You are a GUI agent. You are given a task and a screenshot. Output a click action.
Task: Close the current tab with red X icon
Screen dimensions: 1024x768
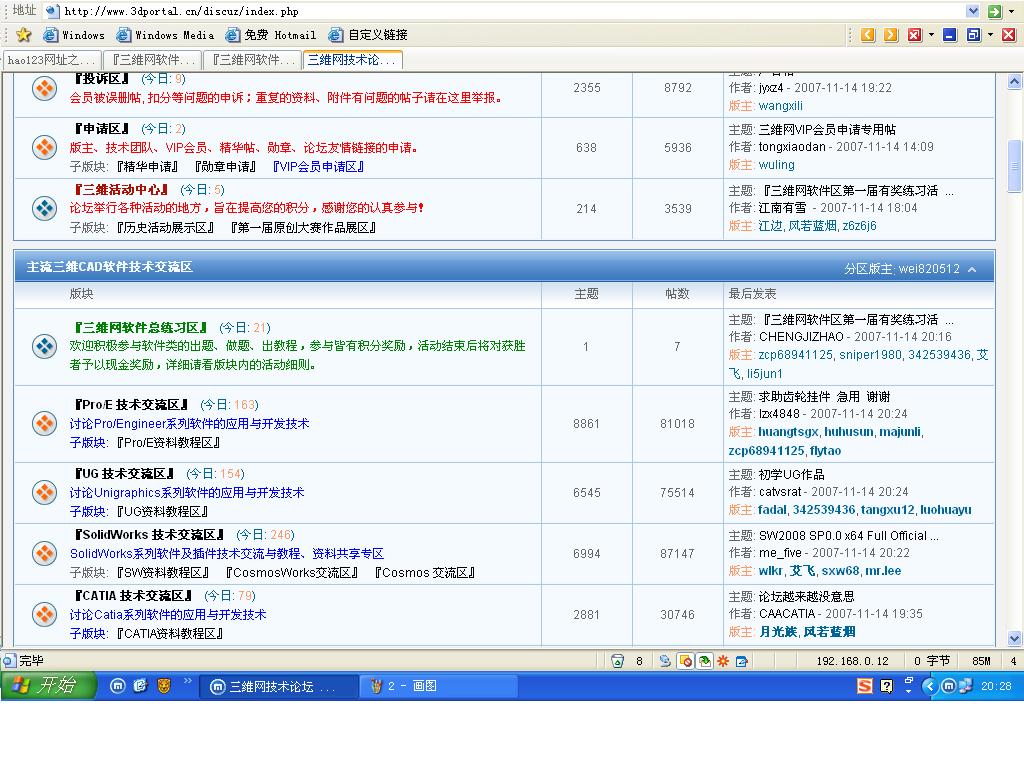(x=914, y=35)
